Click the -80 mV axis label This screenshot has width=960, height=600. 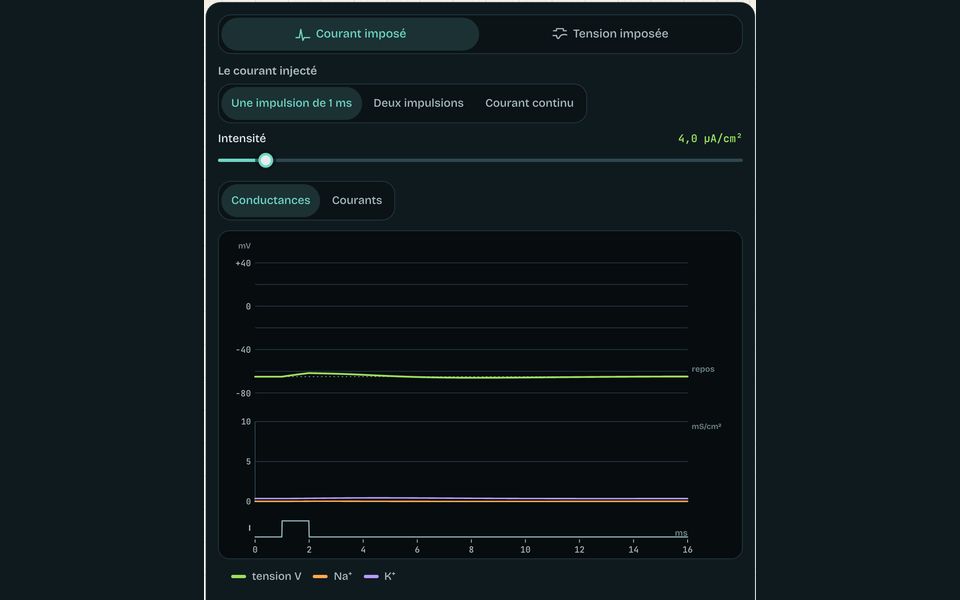point(243,394)
